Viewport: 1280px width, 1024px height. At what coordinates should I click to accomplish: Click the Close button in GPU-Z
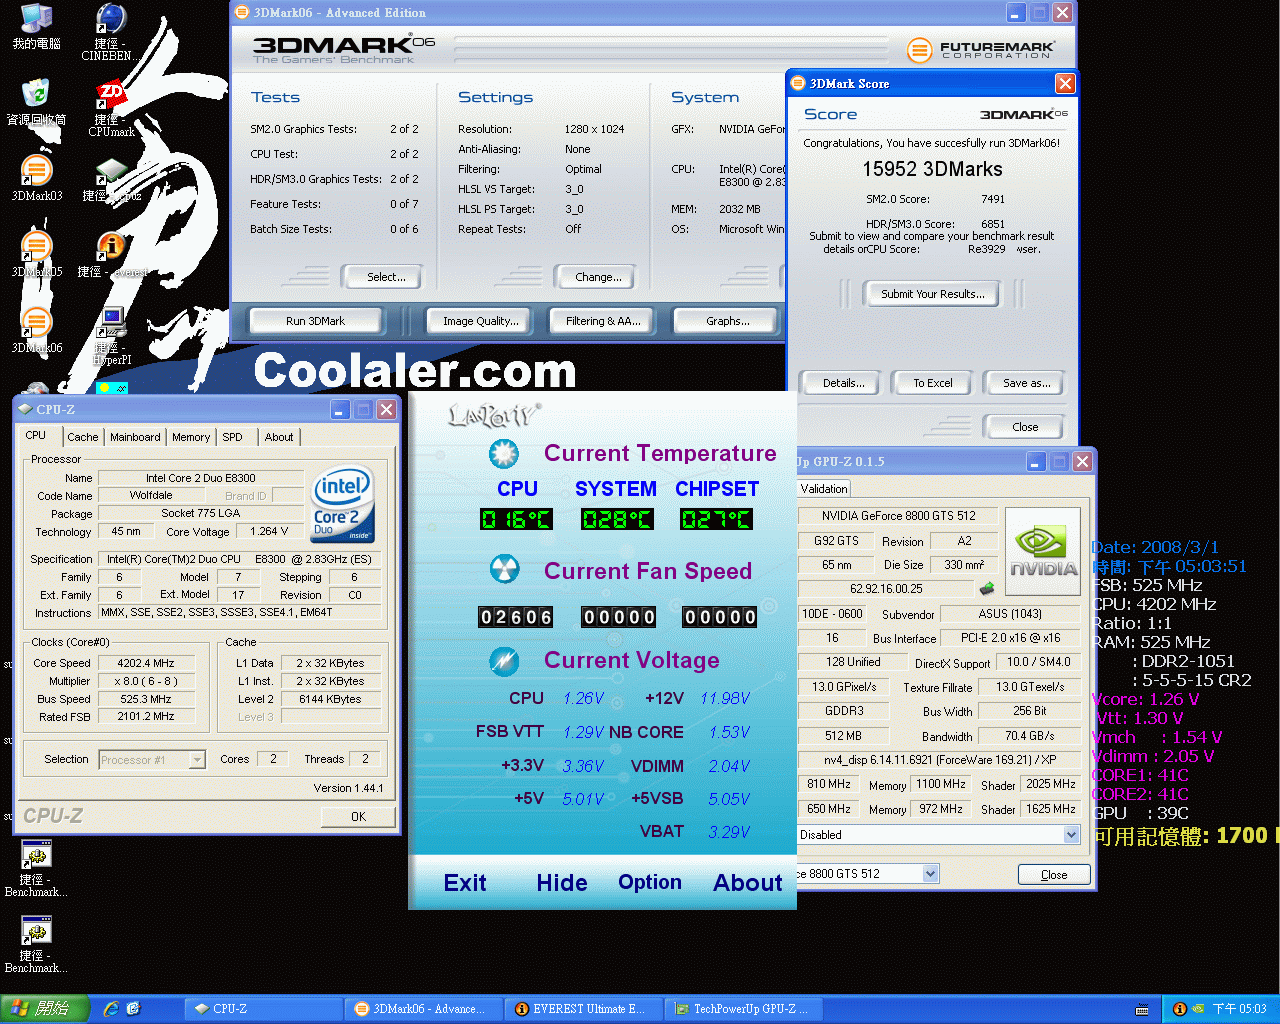coord(1054,875)
